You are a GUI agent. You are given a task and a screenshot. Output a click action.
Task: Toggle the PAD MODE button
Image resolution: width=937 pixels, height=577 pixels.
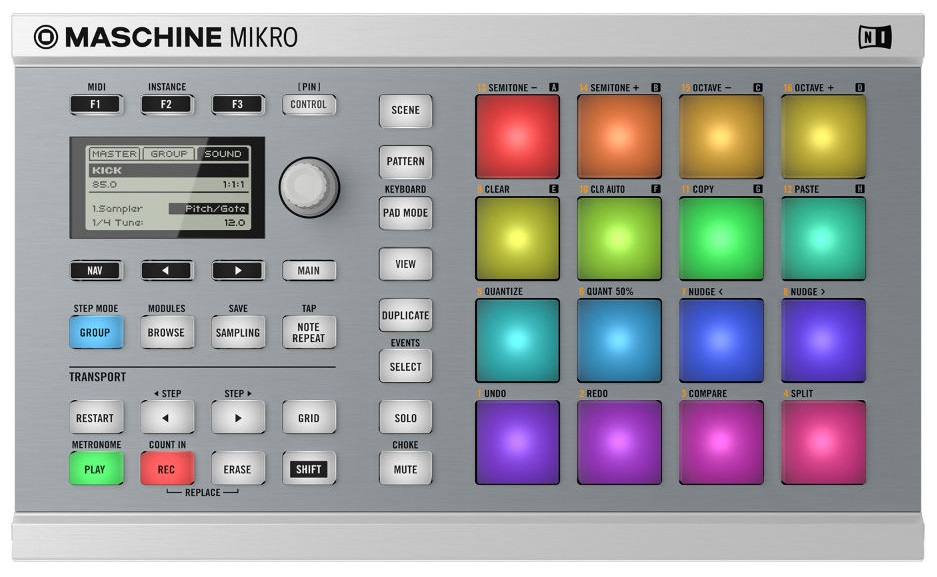(x=405, y=213)
